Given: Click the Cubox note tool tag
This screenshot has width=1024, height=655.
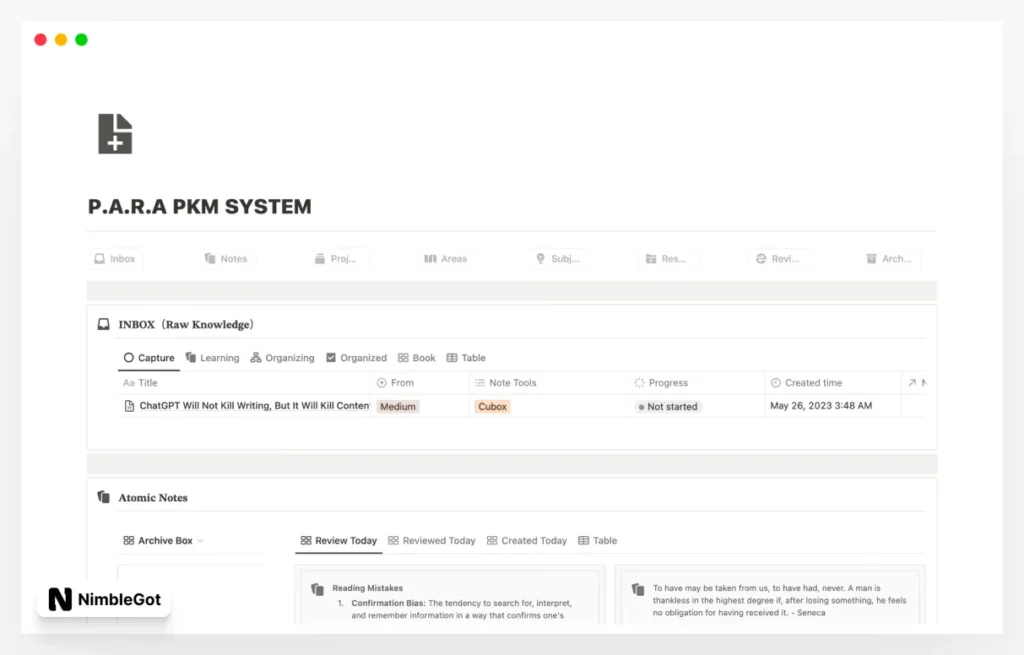Looking at the screenshot, I should pos(492,407).
